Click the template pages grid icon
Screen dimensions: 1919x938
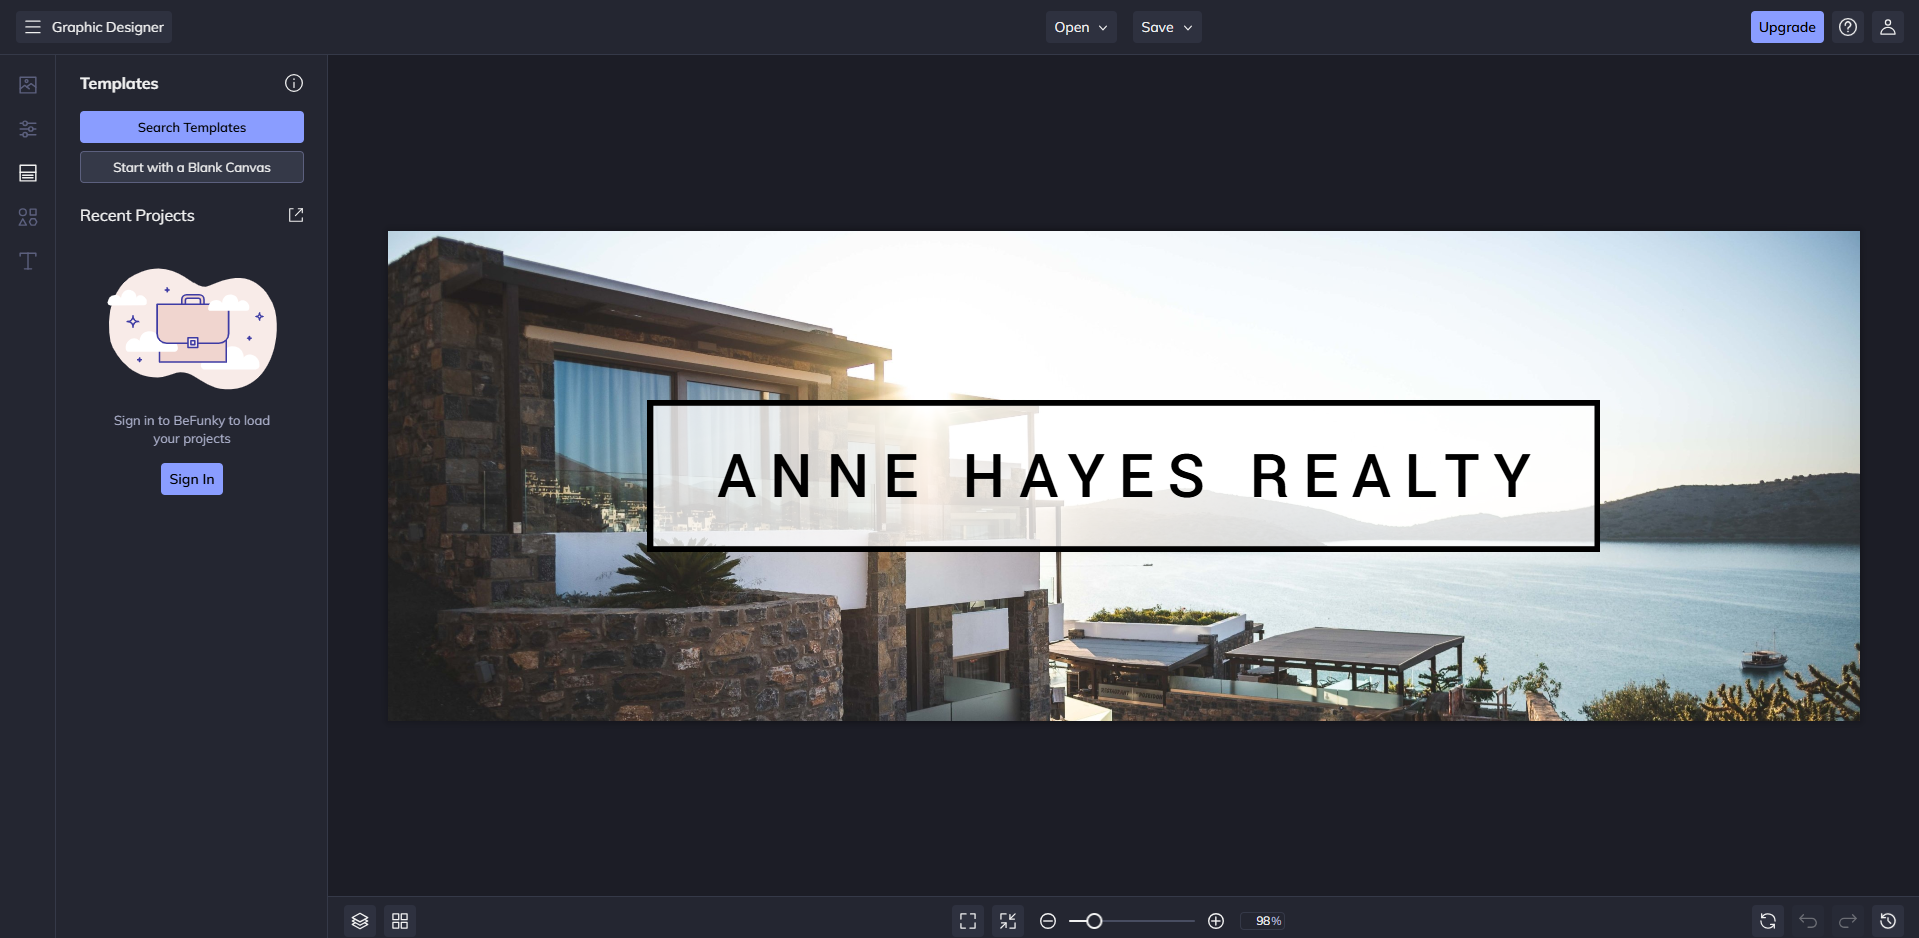400,920
